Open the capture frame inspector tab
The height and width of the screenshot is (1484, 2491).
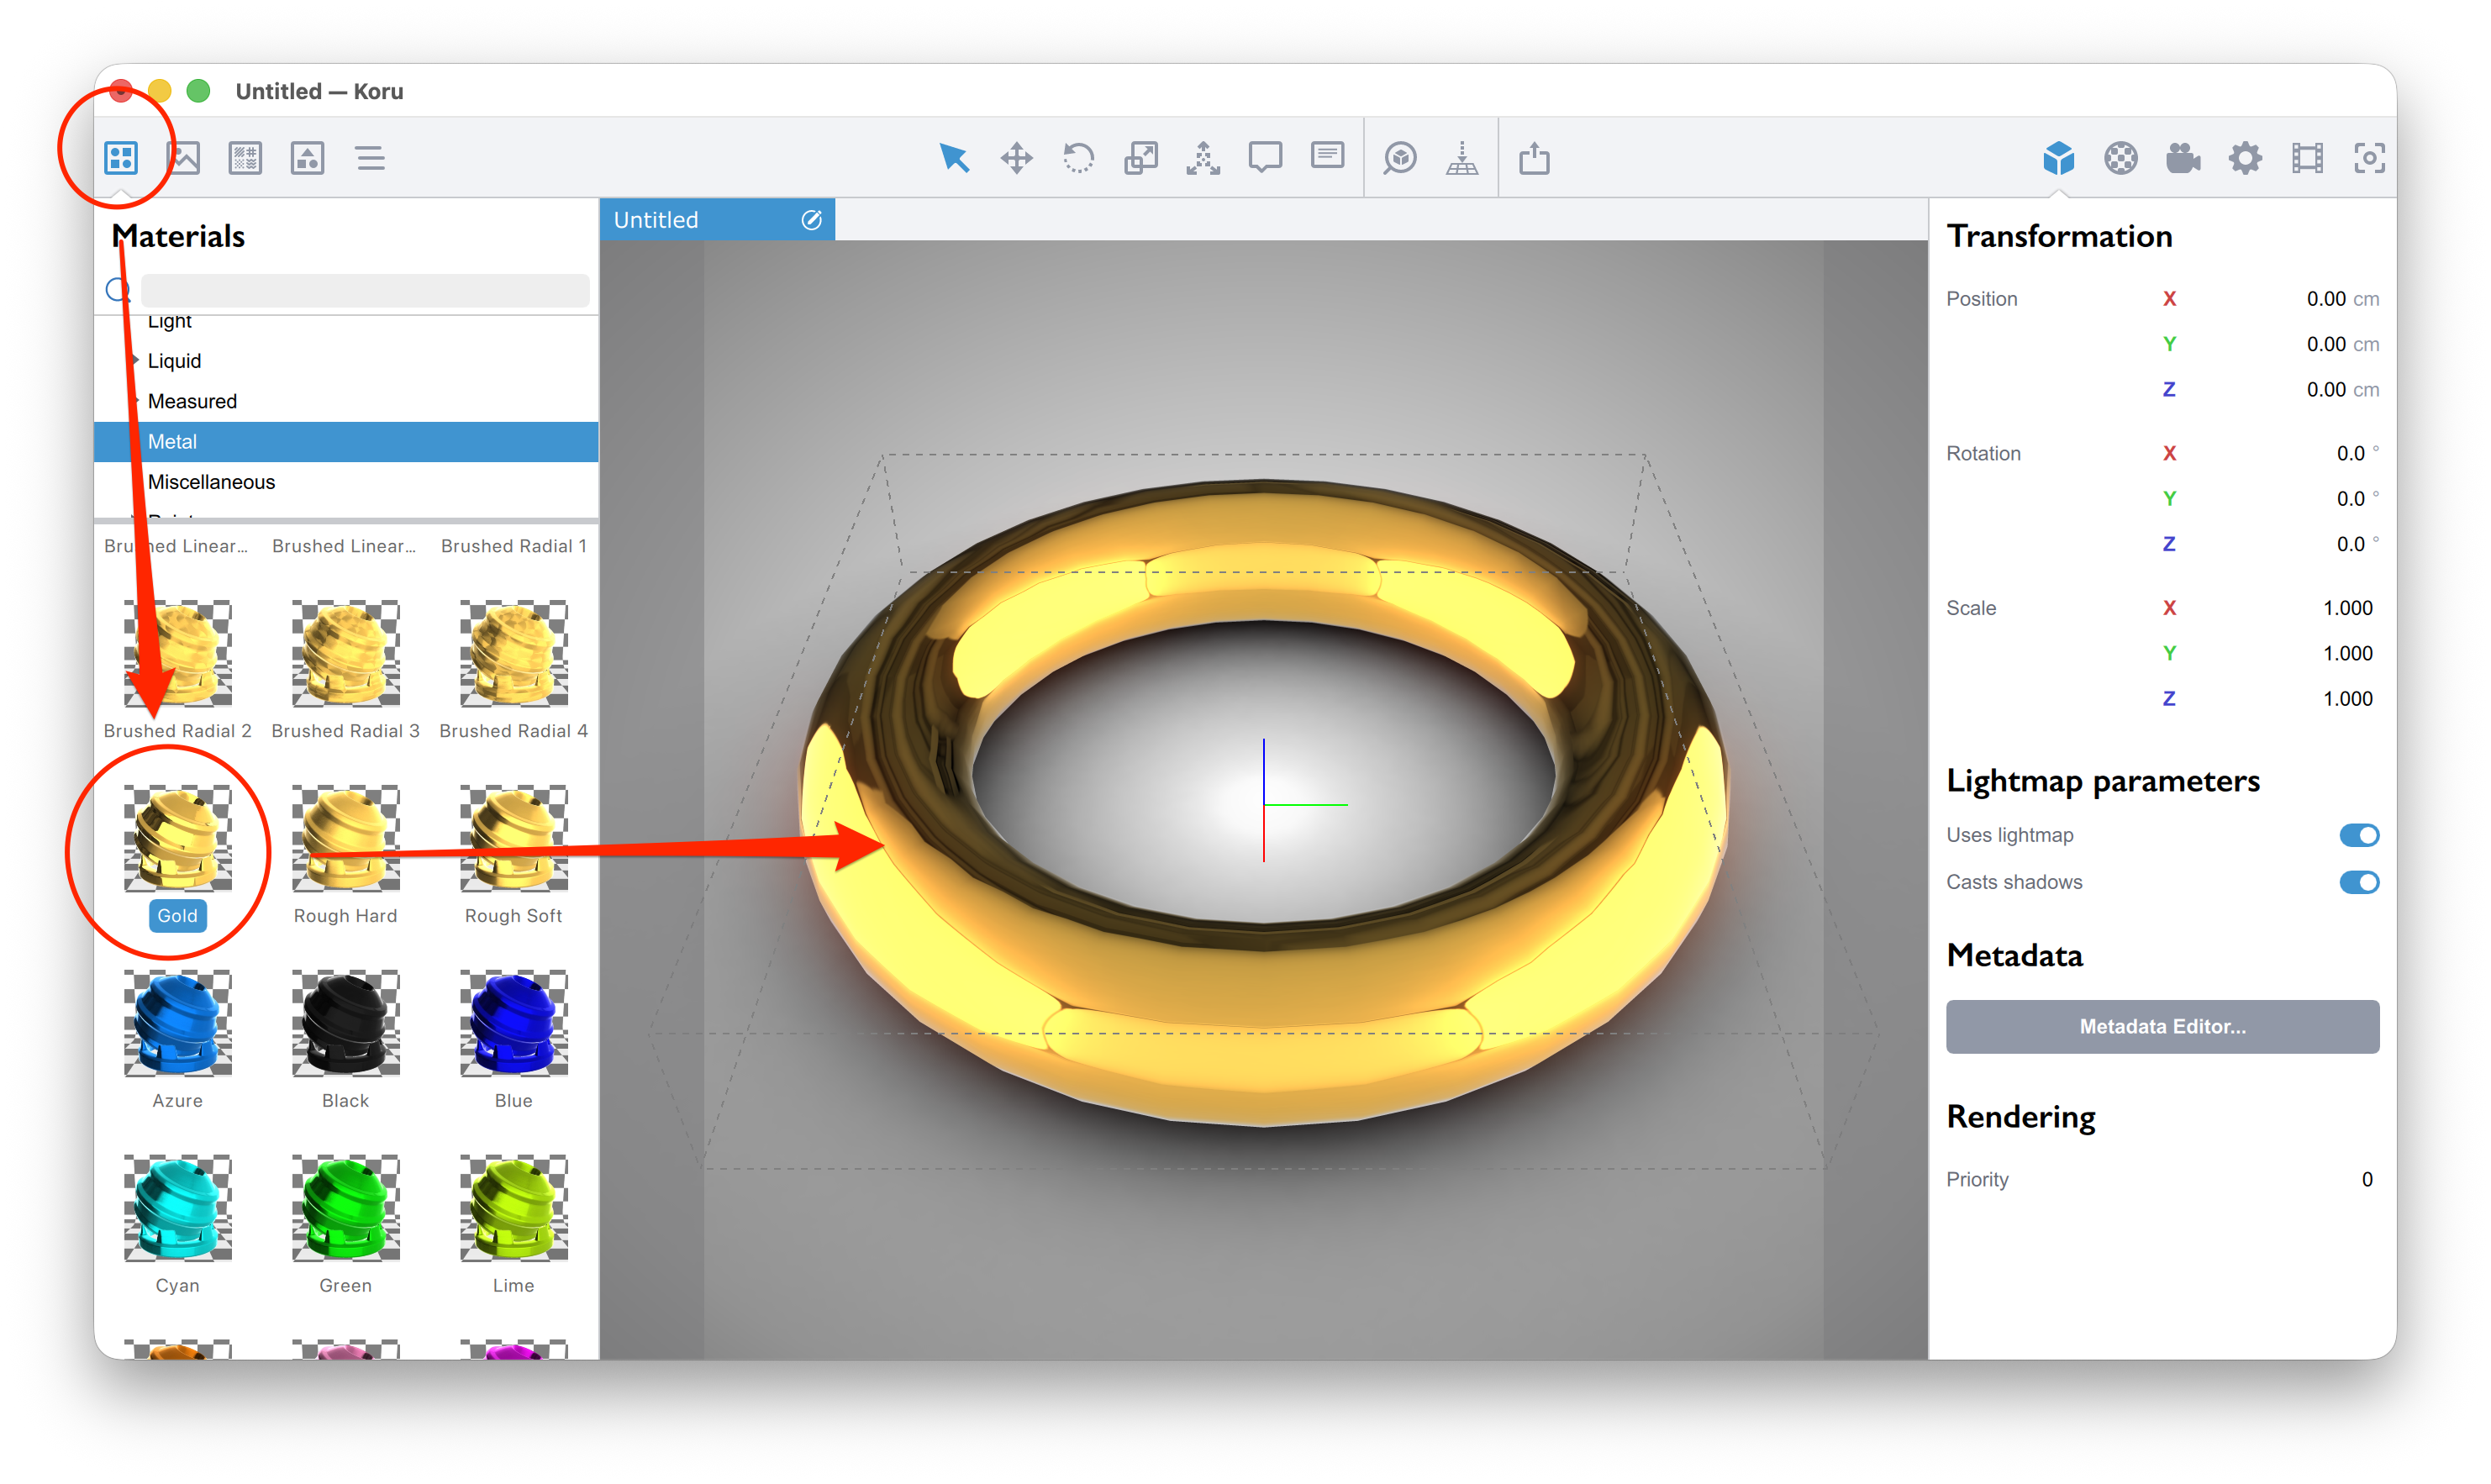(2369, 158)
